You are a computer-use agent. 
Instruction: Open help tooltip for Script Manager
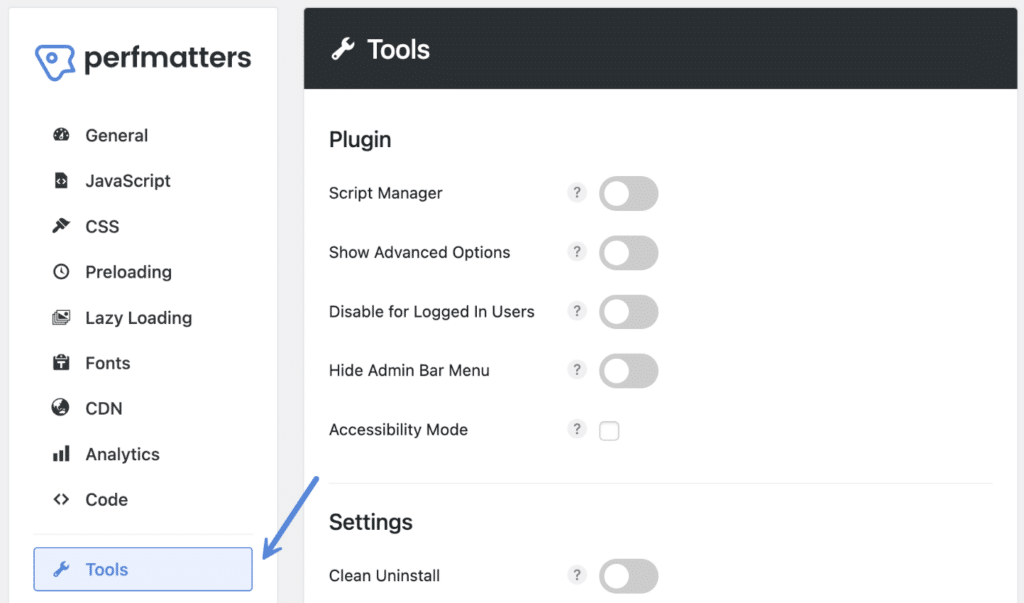point(576,193)
